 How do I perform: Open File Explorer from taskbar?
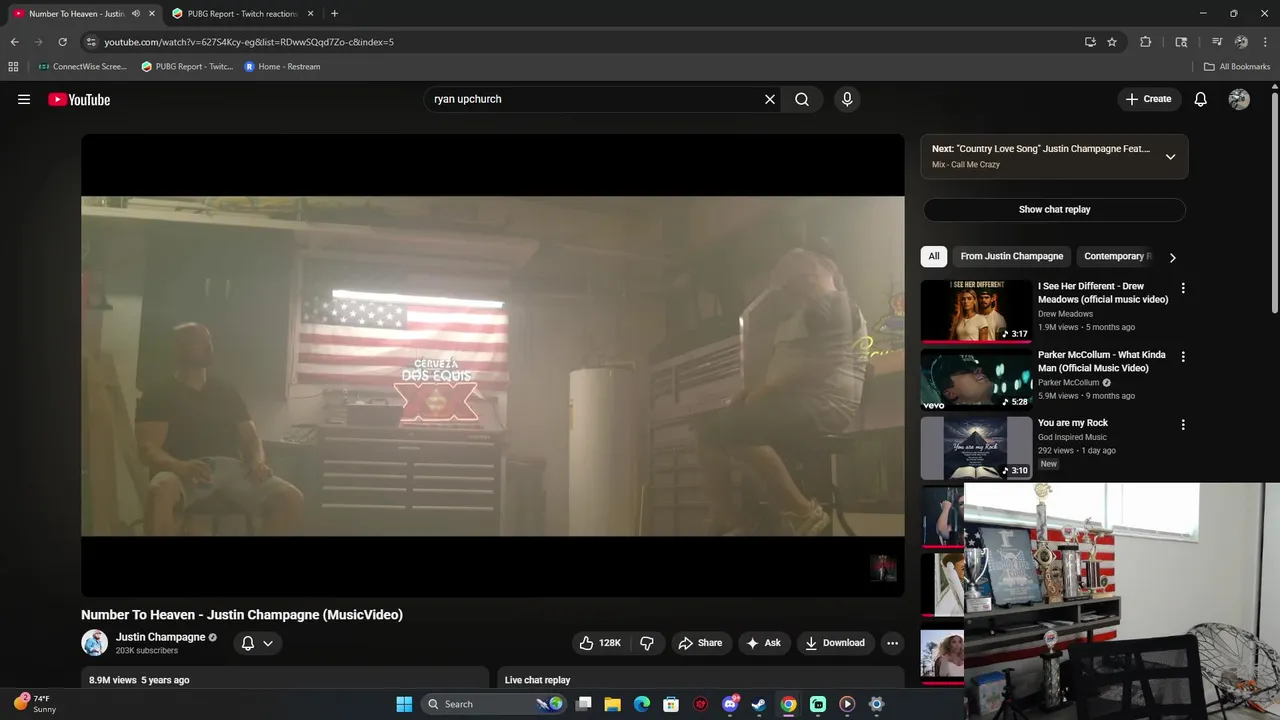click(x=613, y=704)
